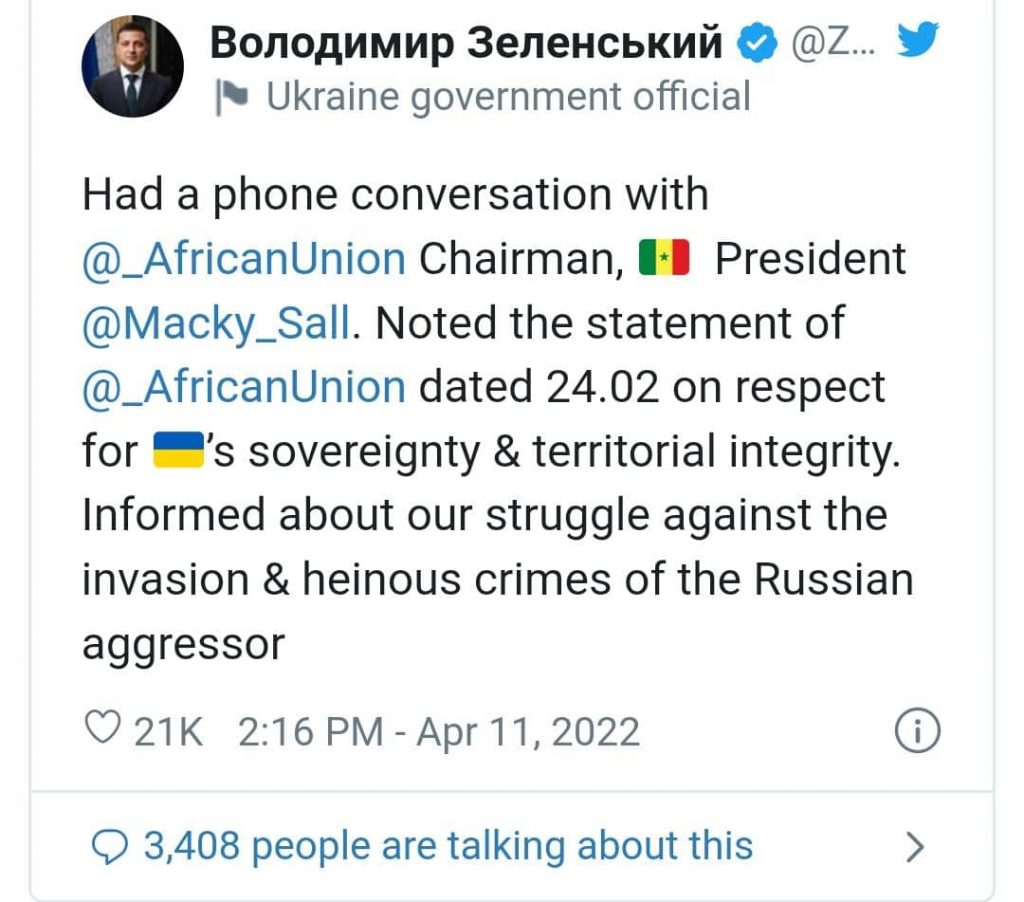Viewport: 1024px width, 902px height.
Task: Open the tweet info icon
Action: 917,730
